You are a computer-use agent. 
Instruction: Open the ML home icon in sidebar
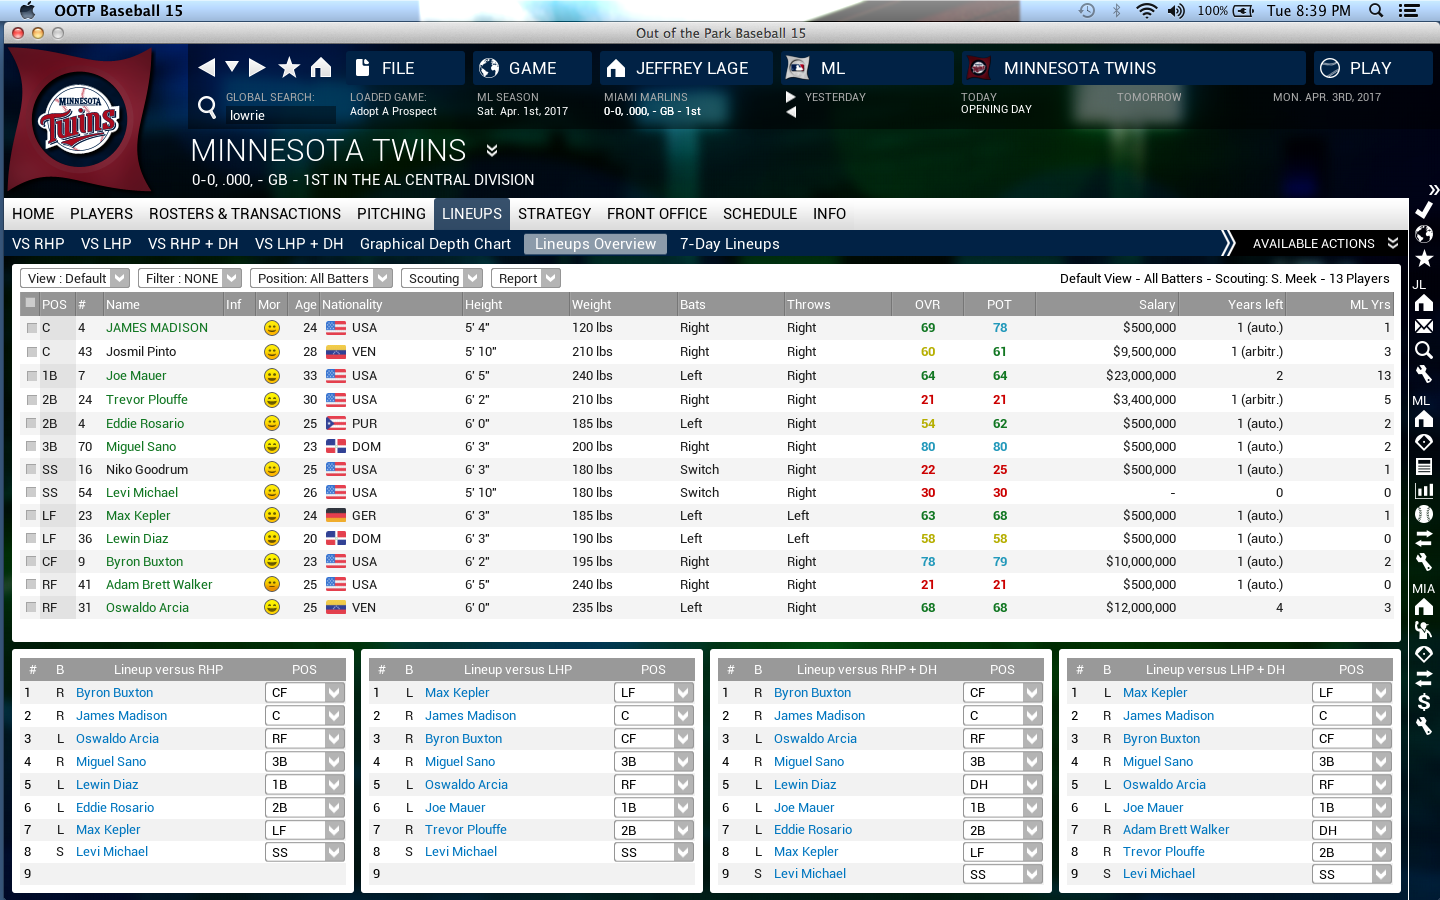(1424, 418)
